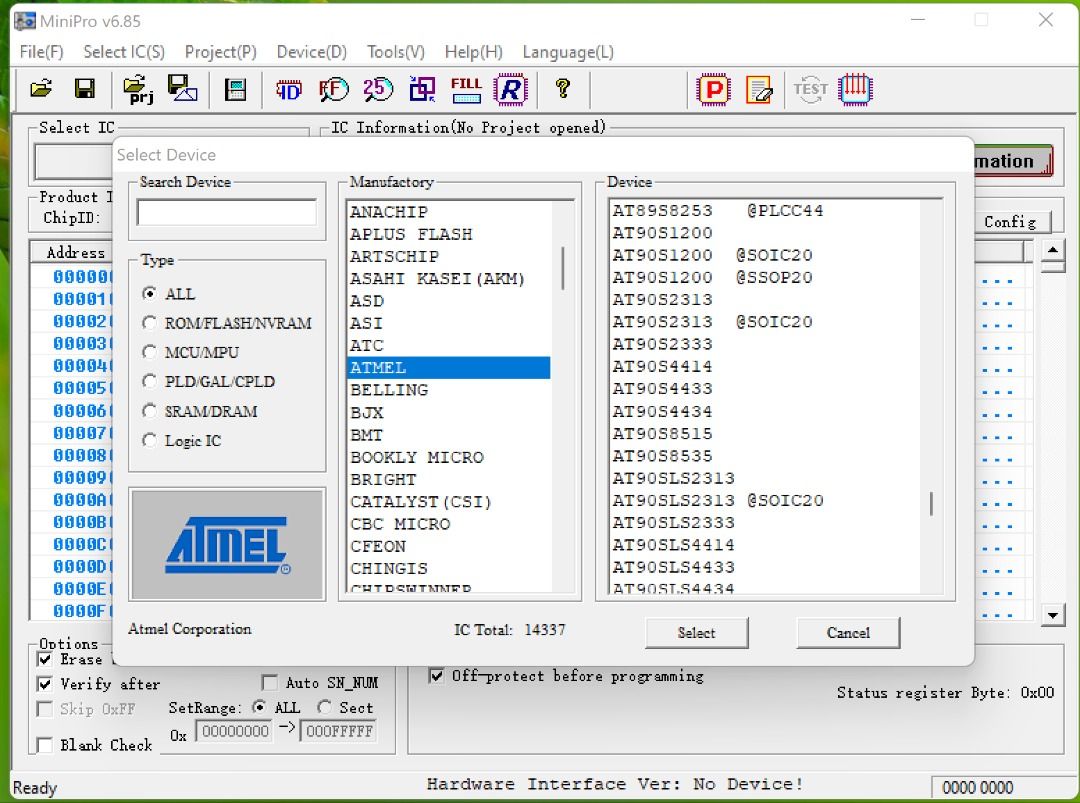Choose device AT89S8253 @PLCC44
The height and width of the screenshot is (803, 1080).
765,211
